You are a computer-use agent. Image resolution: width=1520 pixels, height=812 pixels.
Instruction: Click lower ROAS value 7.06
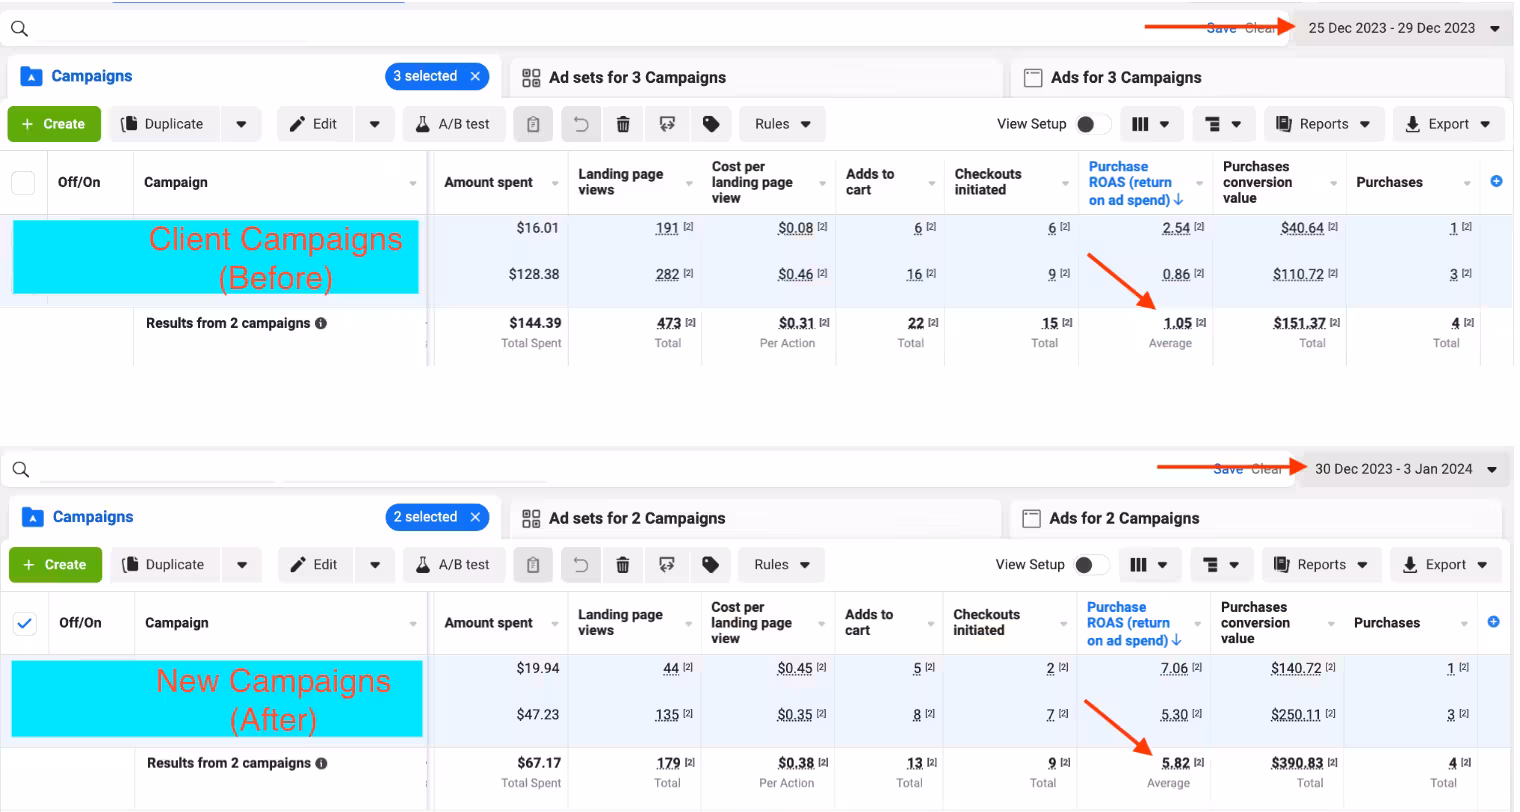click(1174, 668)
